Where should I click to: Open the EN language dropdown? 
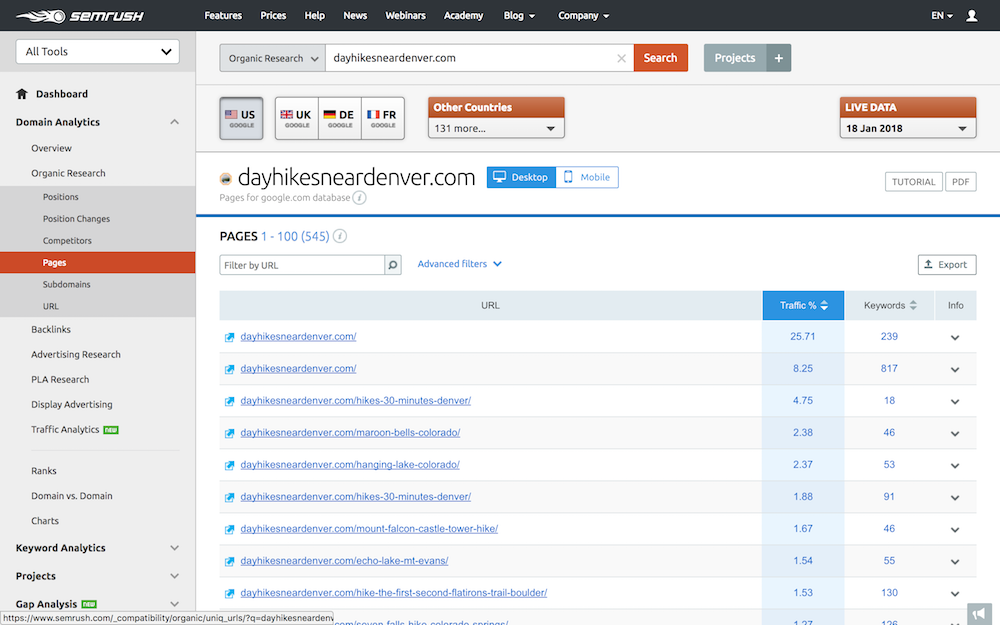coord(942,16)
